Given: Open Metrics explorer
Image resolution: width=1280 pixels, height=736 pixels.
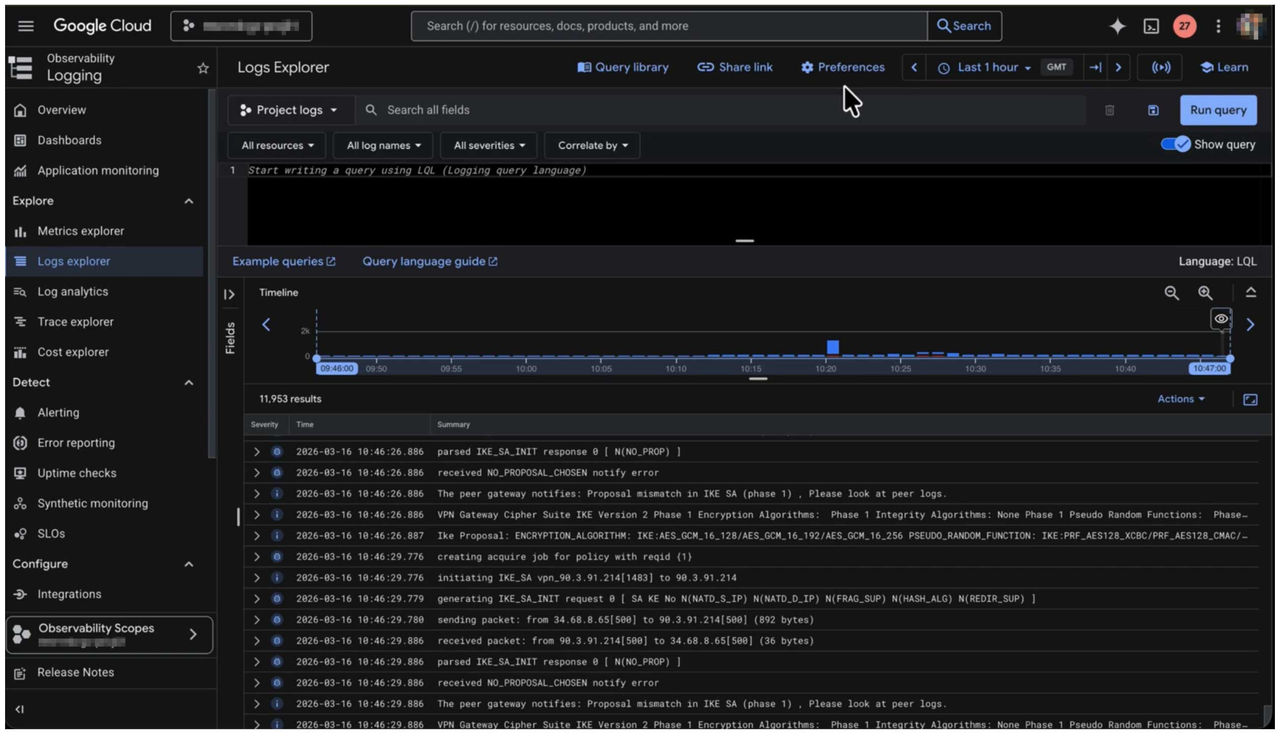Looking at the screenshot, I should (x=103, y=231).
